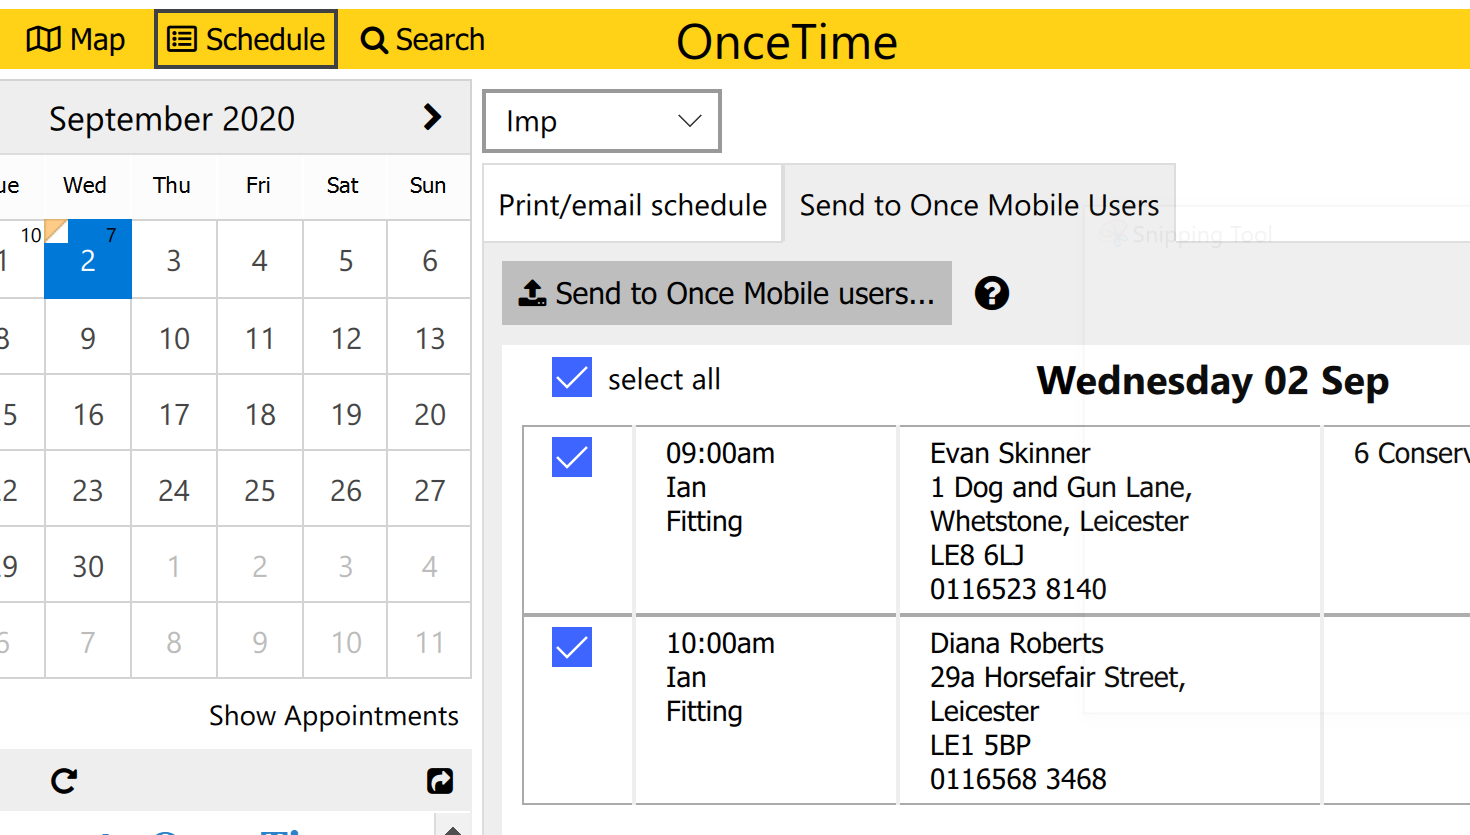Click the 6 Conserv job description cell
Viewport: 1470px width, 835px height.
(1397, 520)
